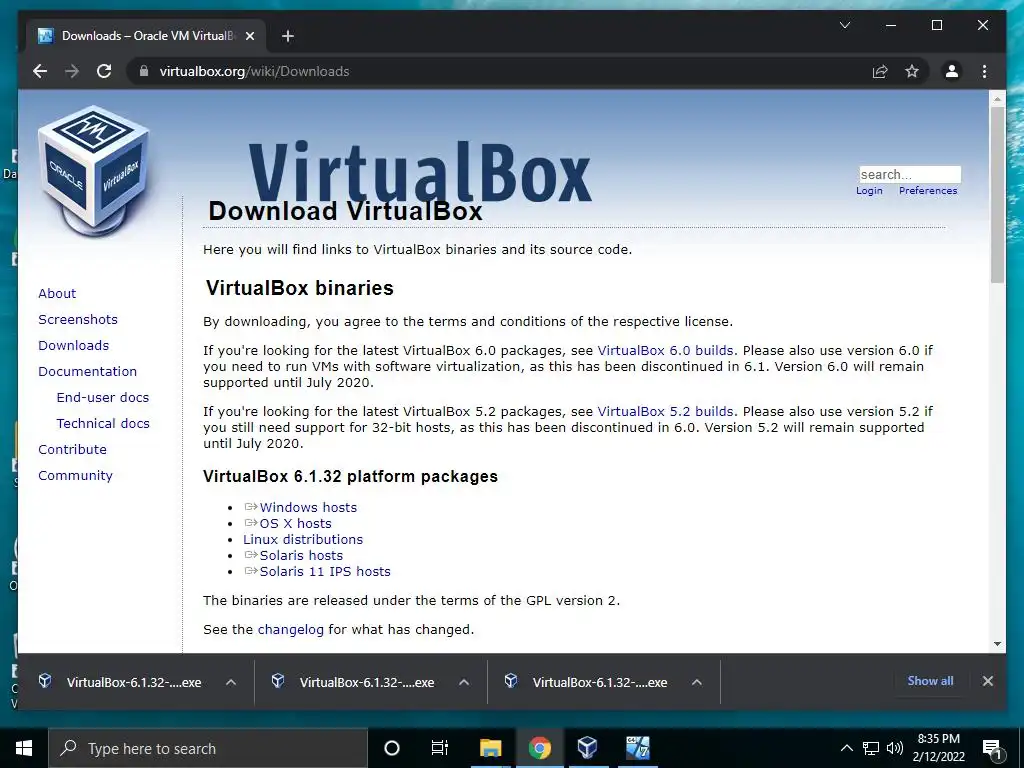1024x768 pixels.
Task: Open Chrome three-dot menu
Action: (x=984, y=71)
